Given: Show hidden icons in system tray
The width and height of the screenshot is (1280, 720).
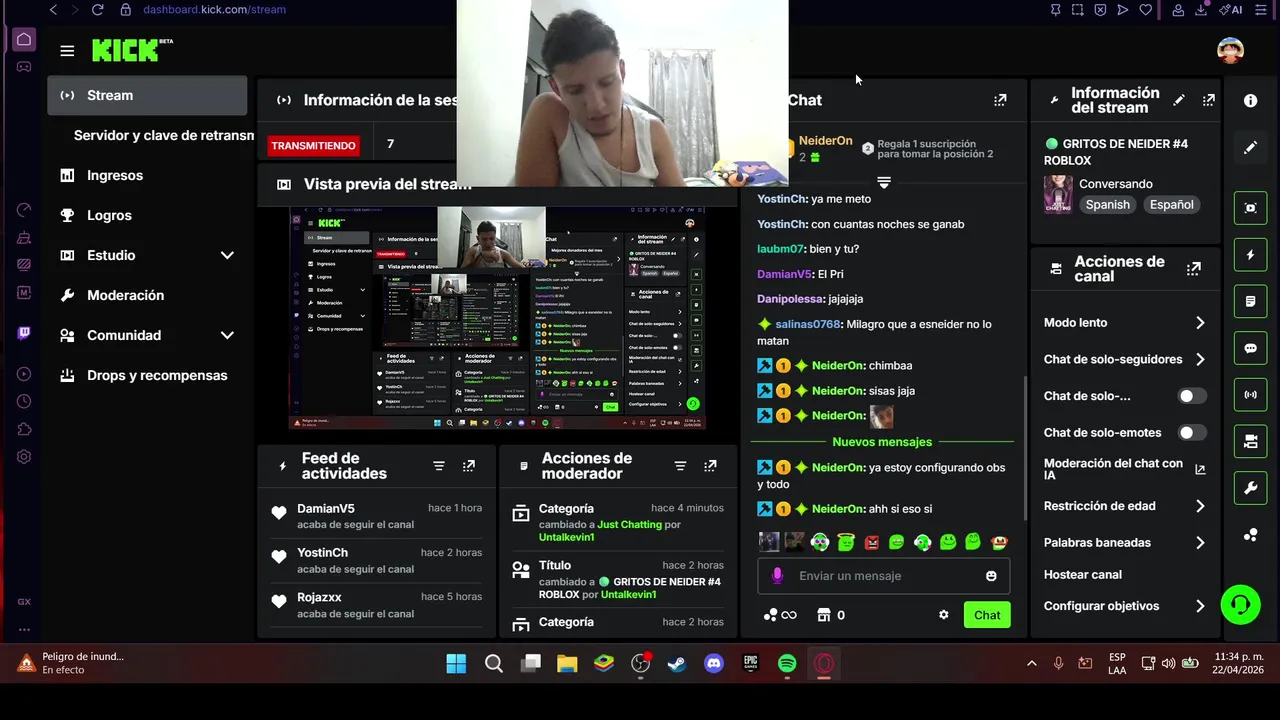Looking at the screenshot, I should (1031, 663).
